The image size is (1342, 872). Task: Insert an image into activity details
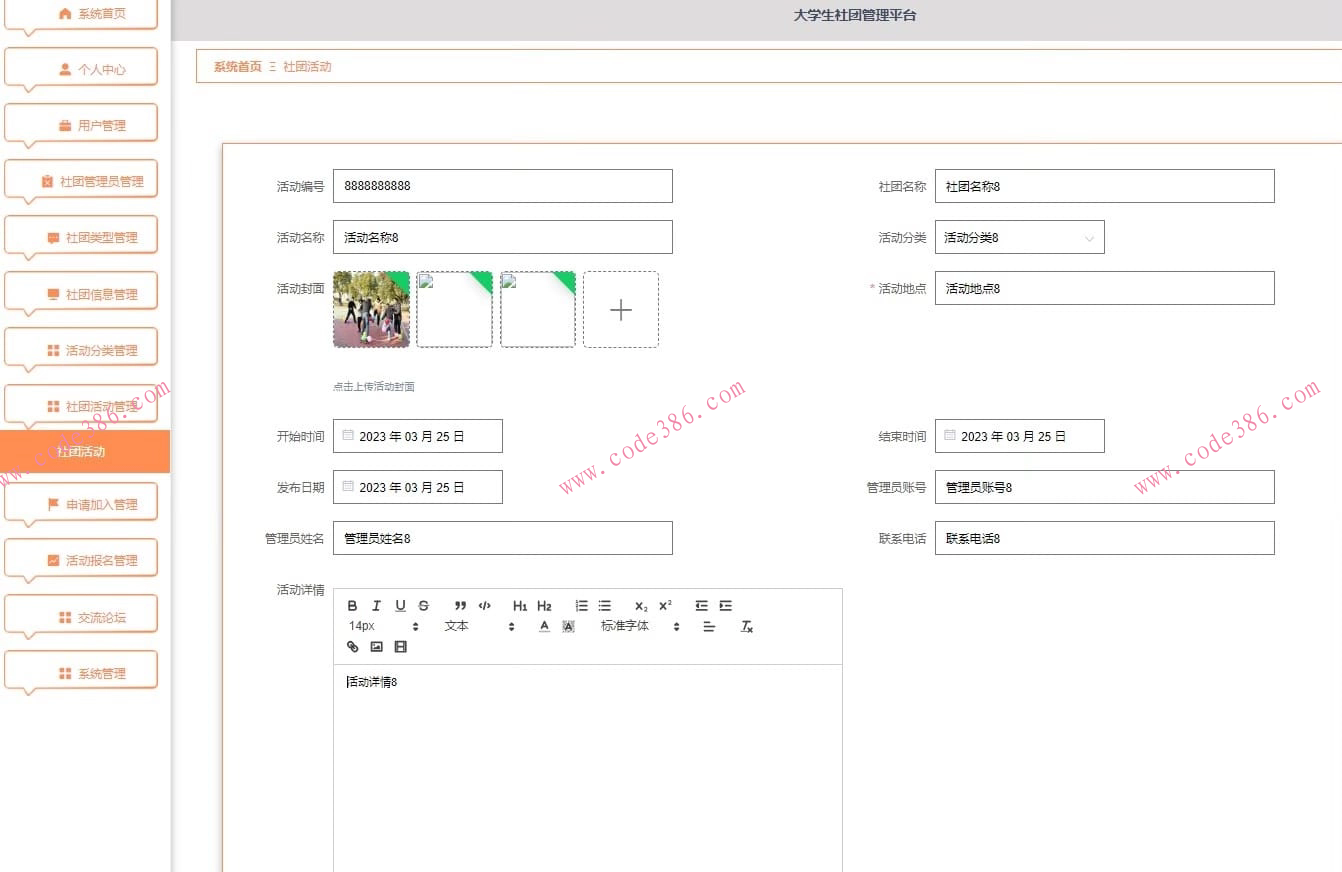[376, 647]
